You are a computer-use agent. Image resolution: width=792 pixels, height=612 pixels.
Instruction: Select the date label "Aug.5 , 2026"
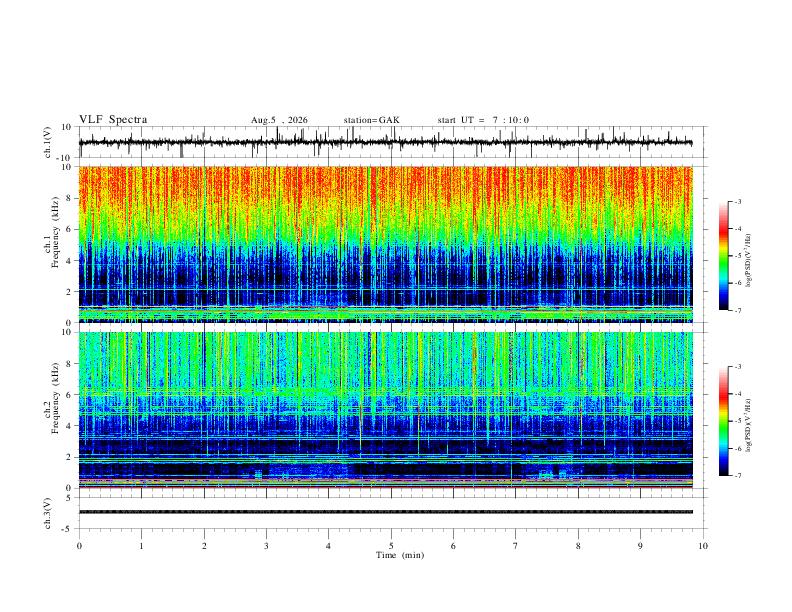[x=279, y=120]
